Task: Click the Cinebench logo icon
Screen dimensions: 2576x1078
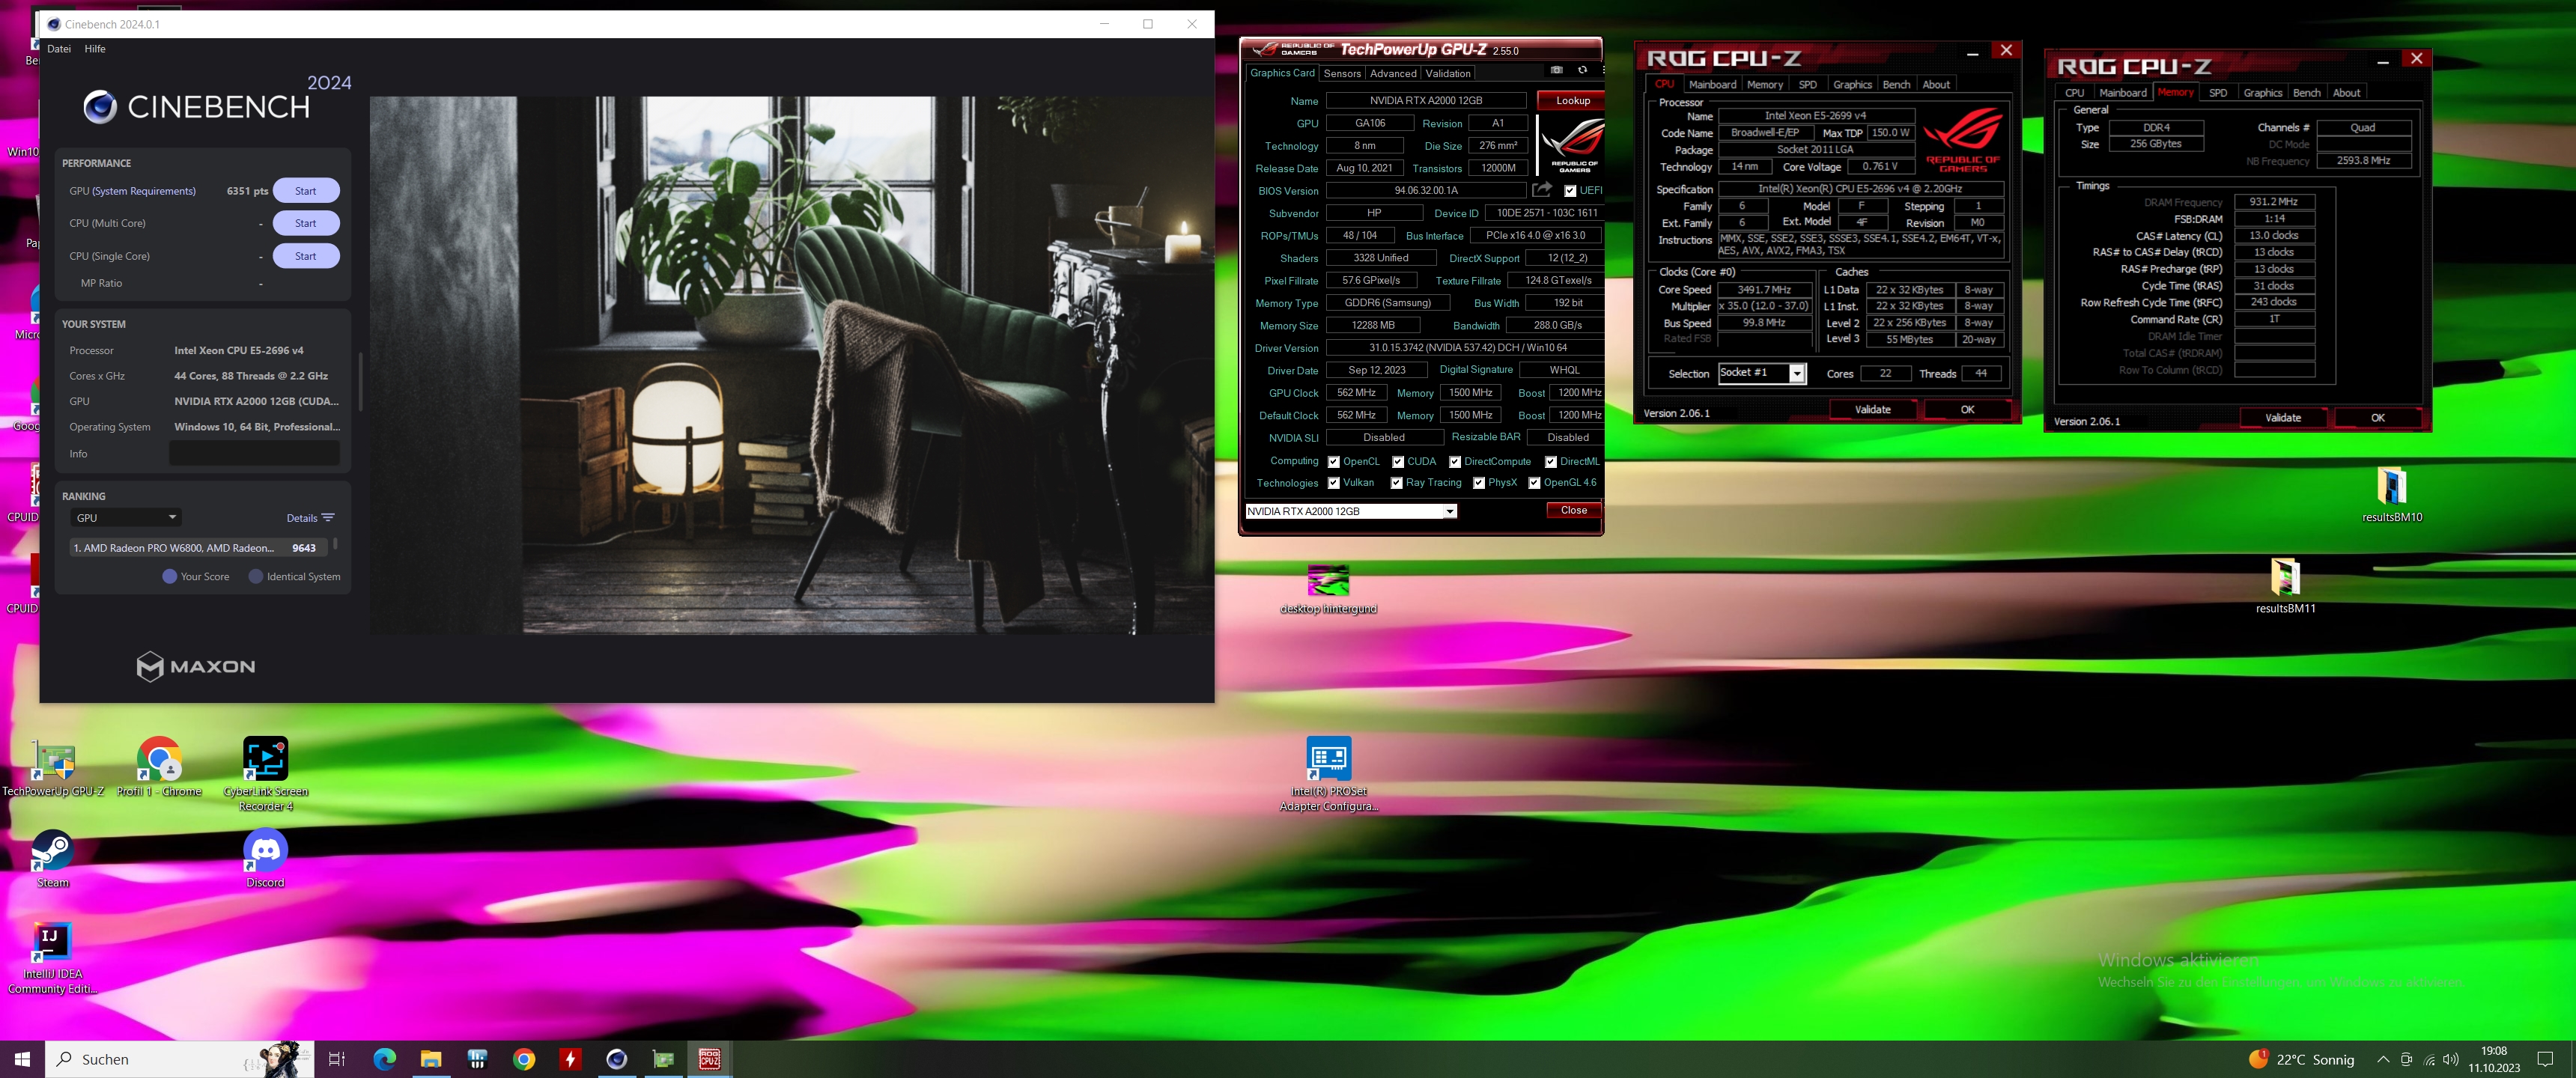Action: (100, 106)
